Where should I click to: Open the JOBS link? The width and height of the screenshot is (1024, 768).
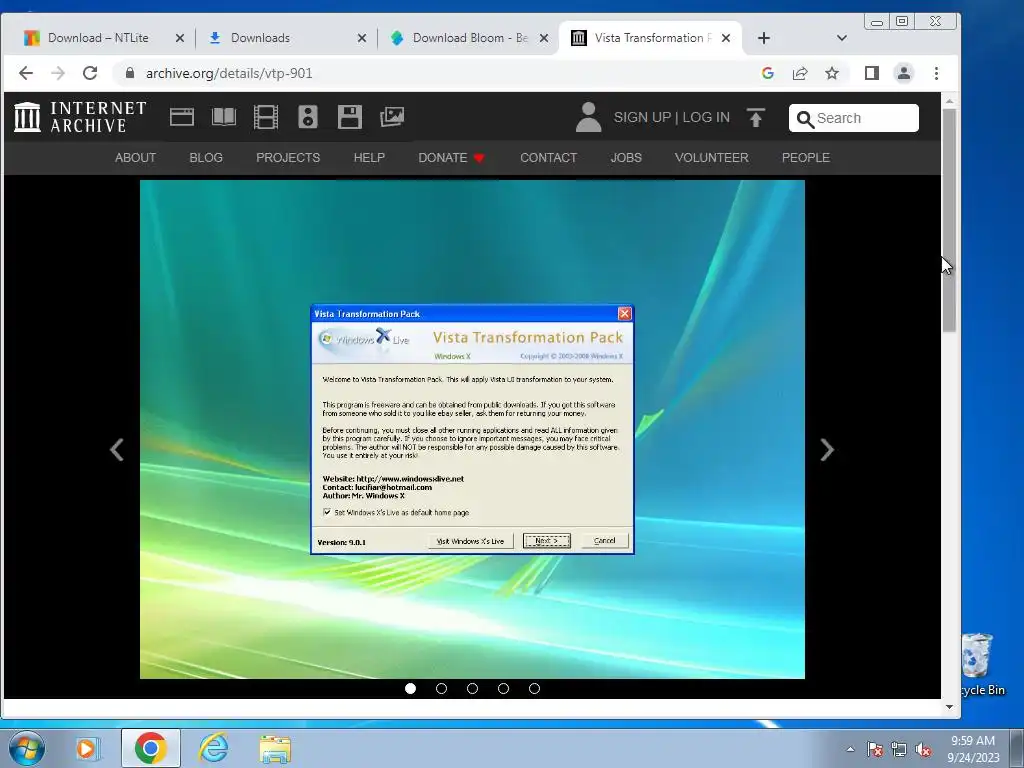[626, 157]
